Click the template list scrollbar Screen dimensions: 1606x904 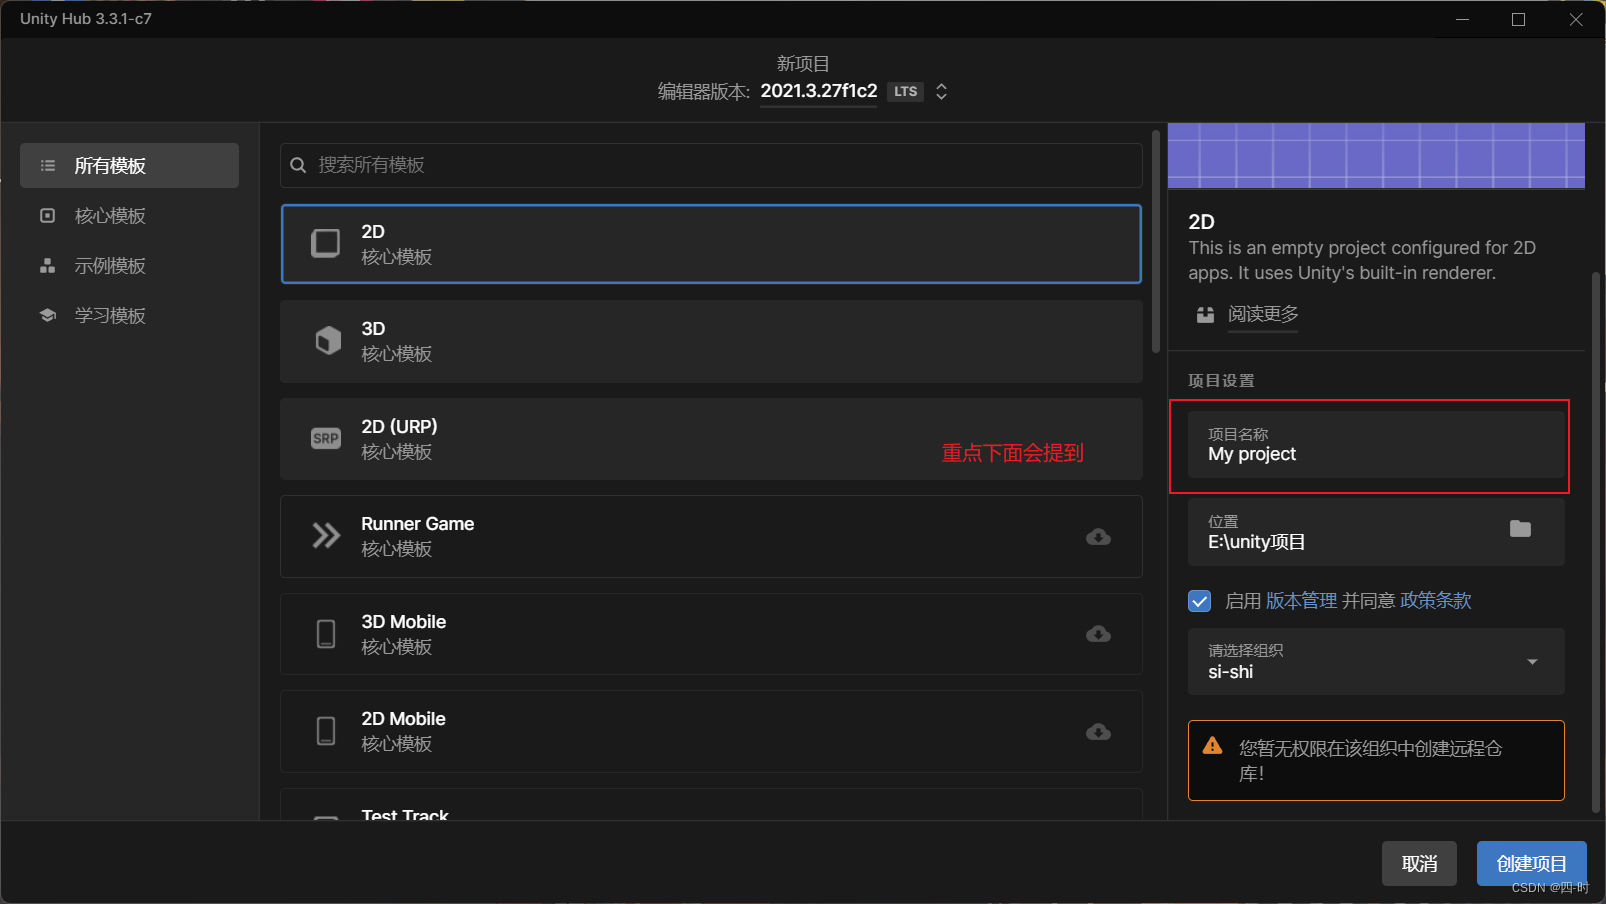1156,241
